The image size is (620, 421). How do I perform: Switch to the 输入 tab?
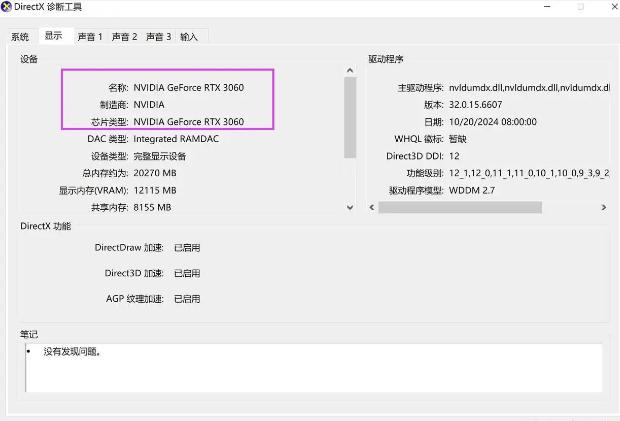189,37
